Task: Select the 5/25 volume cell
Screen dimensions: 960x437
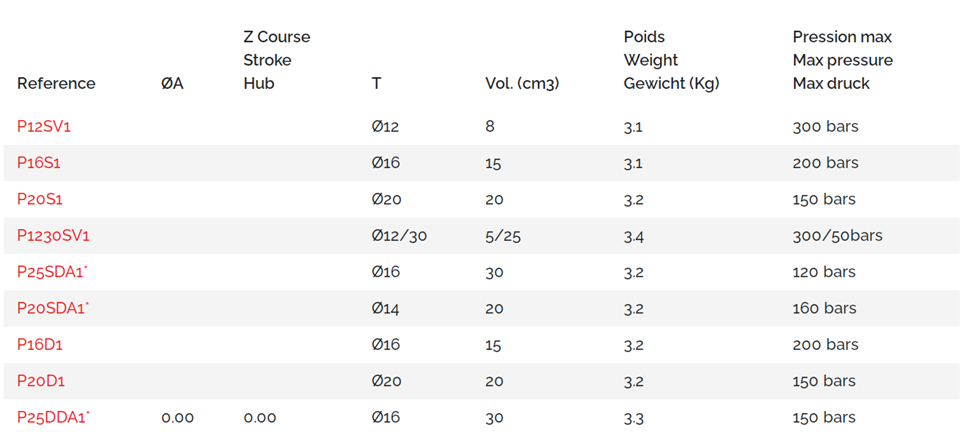Action: [503, 236]
